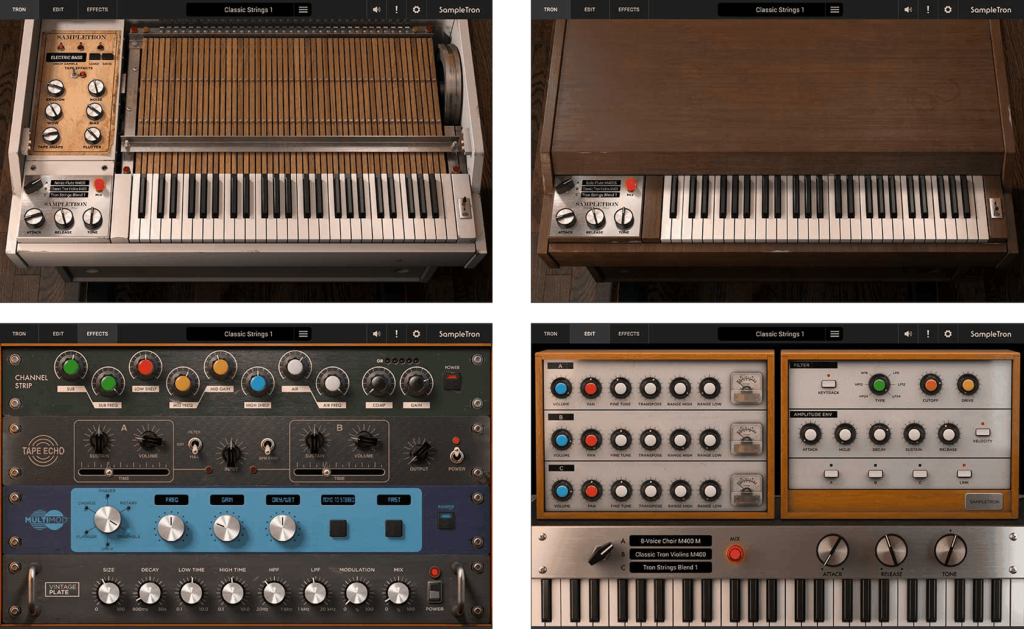Open gear settings in the open-lid Tron window
Image resolution: width=1024 pixels, height=629 pixels.
tap(416, 10)
